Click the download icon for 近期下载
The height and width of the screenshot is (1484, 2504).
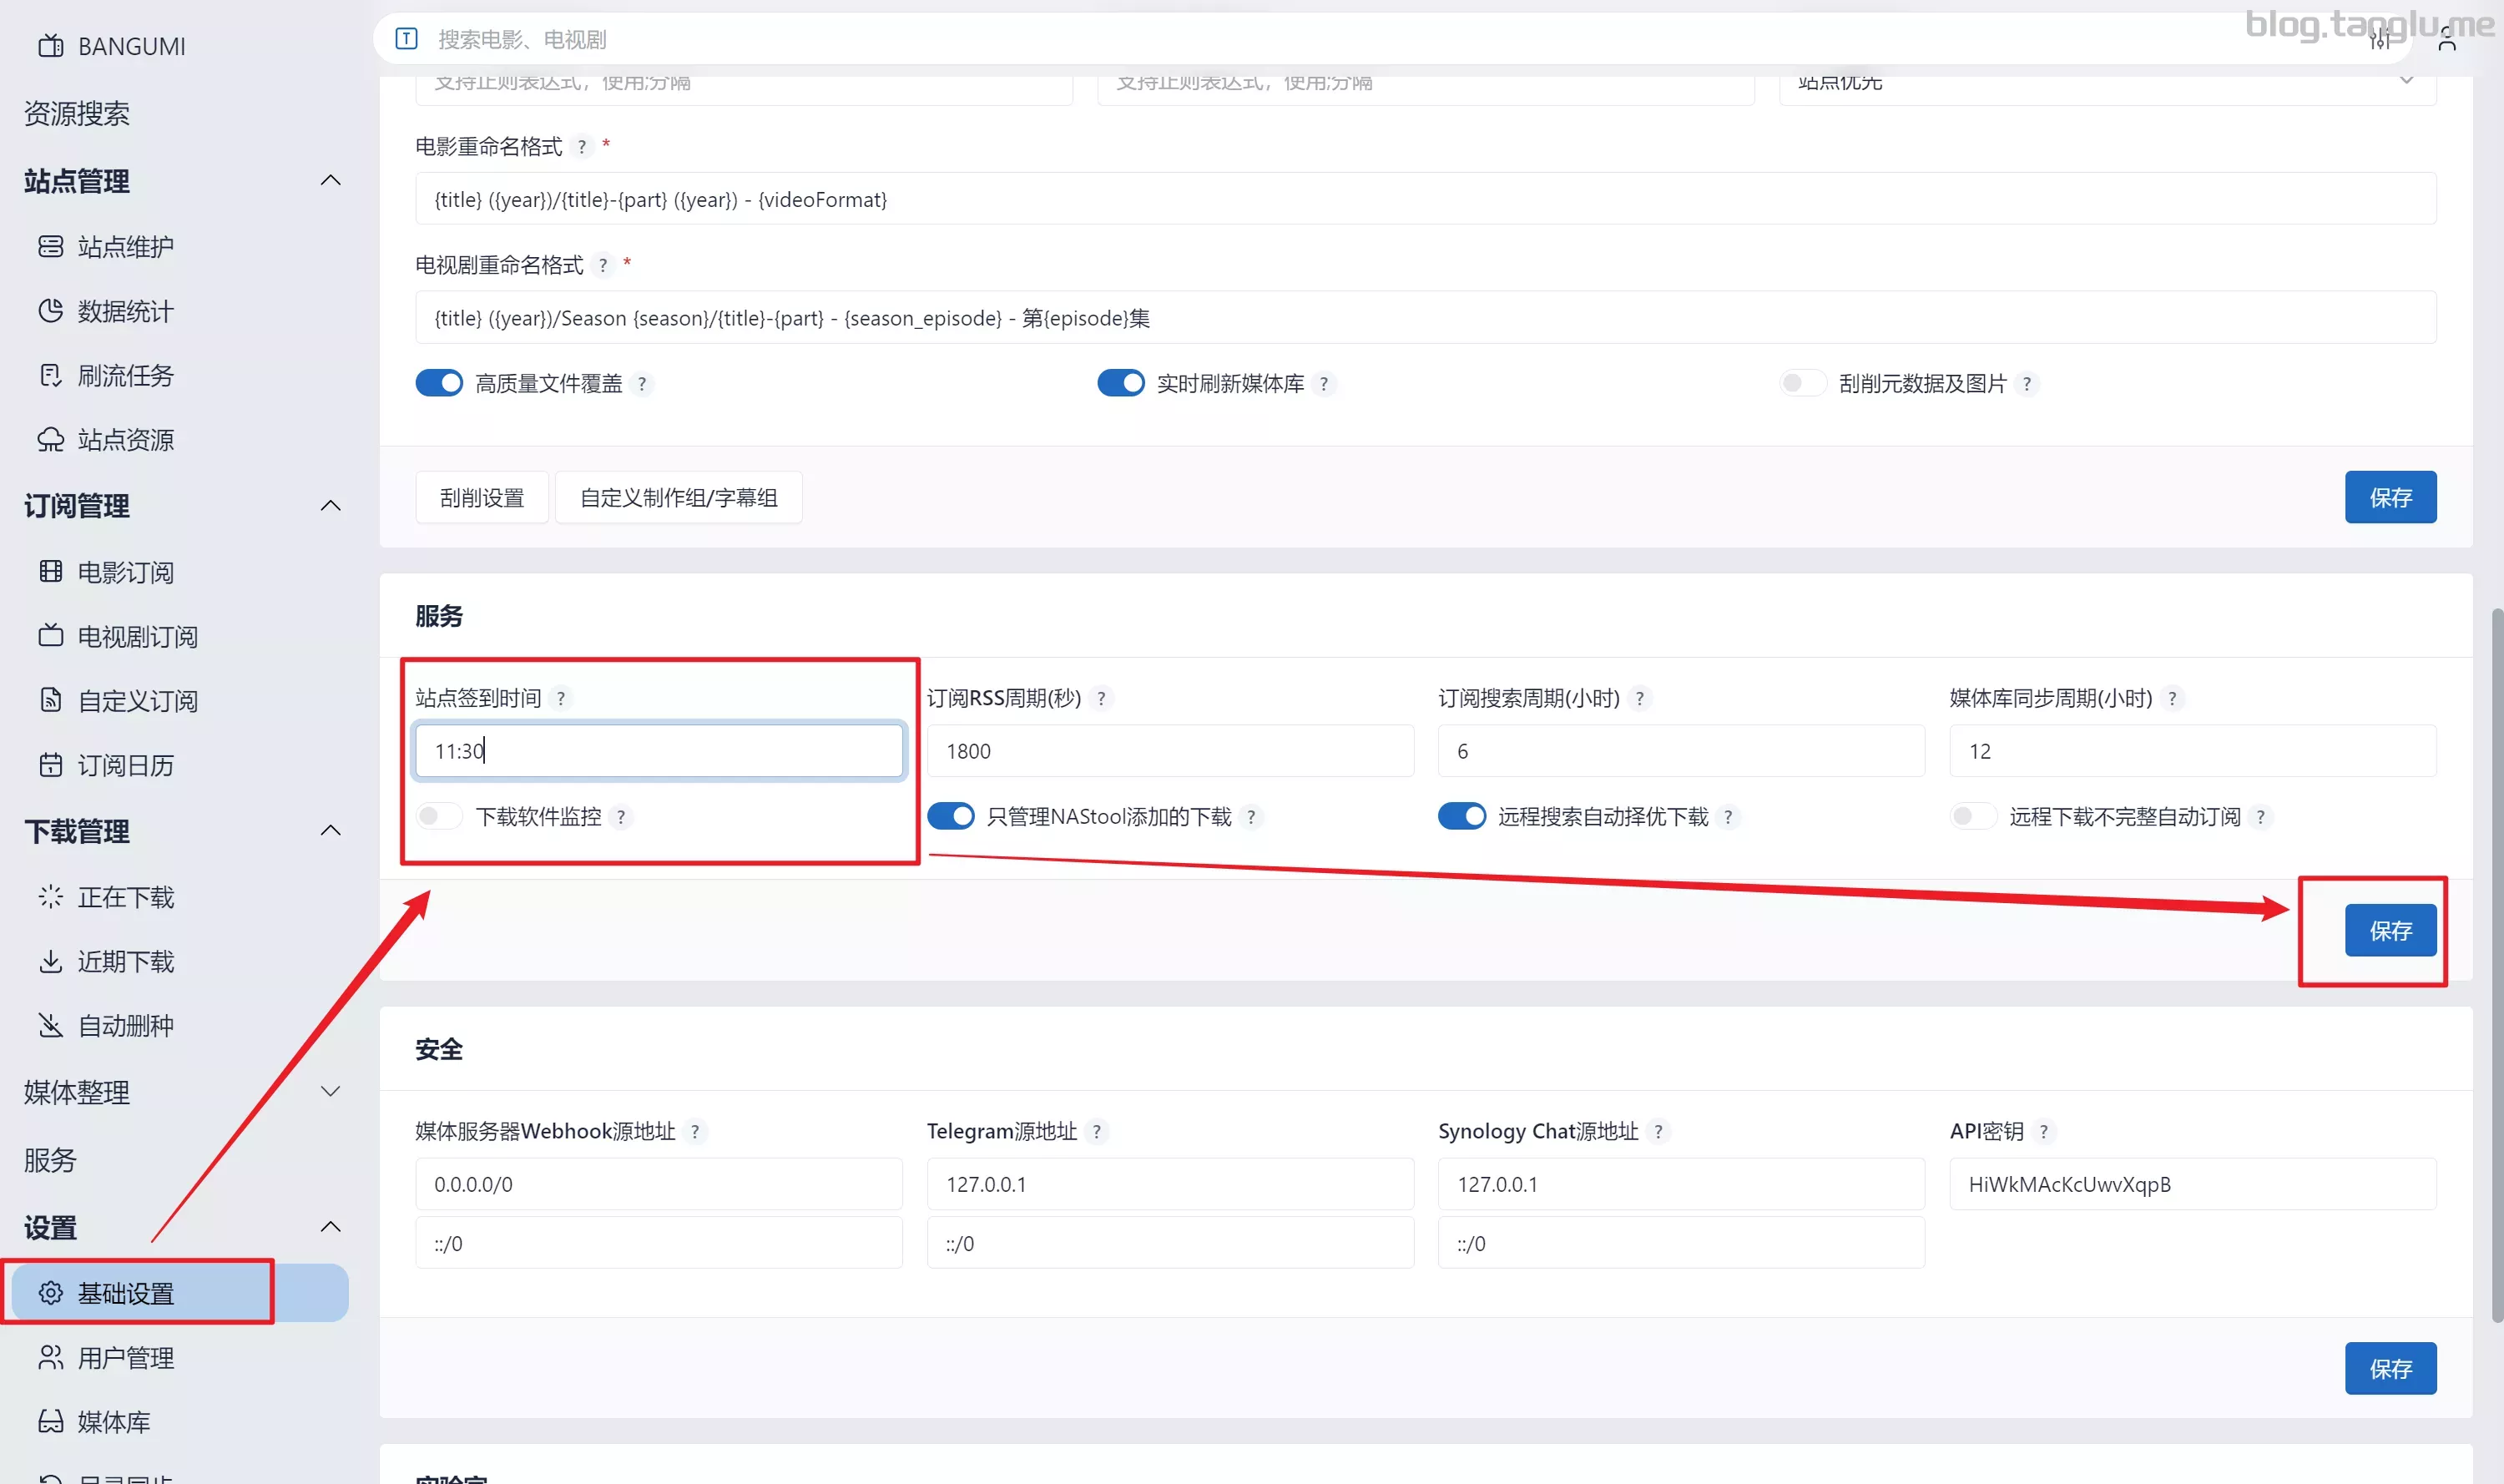pos(50,961)
